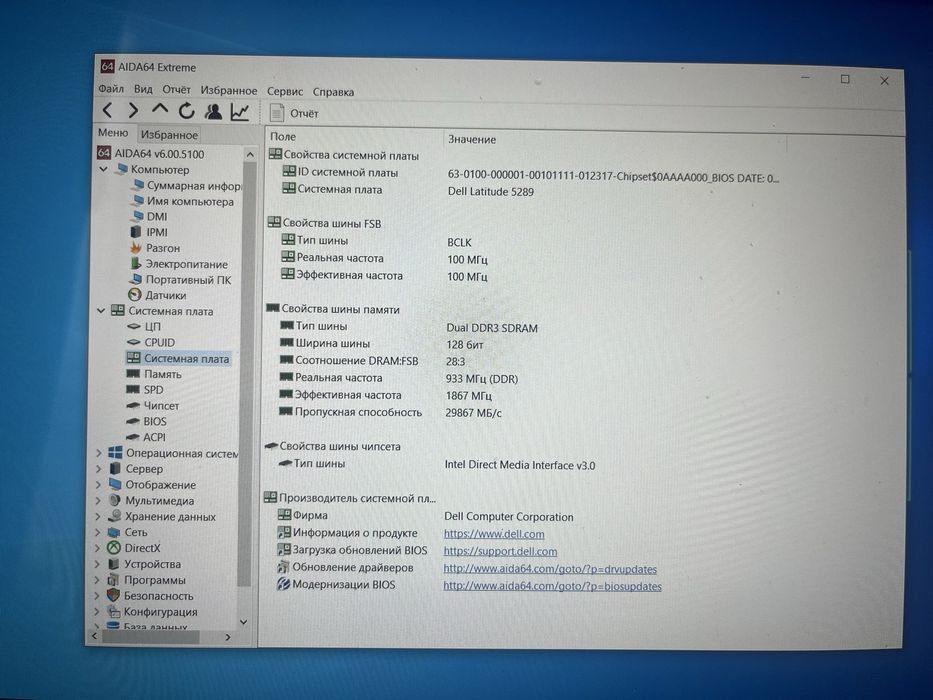The image size is (933, 700).
Task: Open the user silhouette toolbar icon
Action: [213, 111]
